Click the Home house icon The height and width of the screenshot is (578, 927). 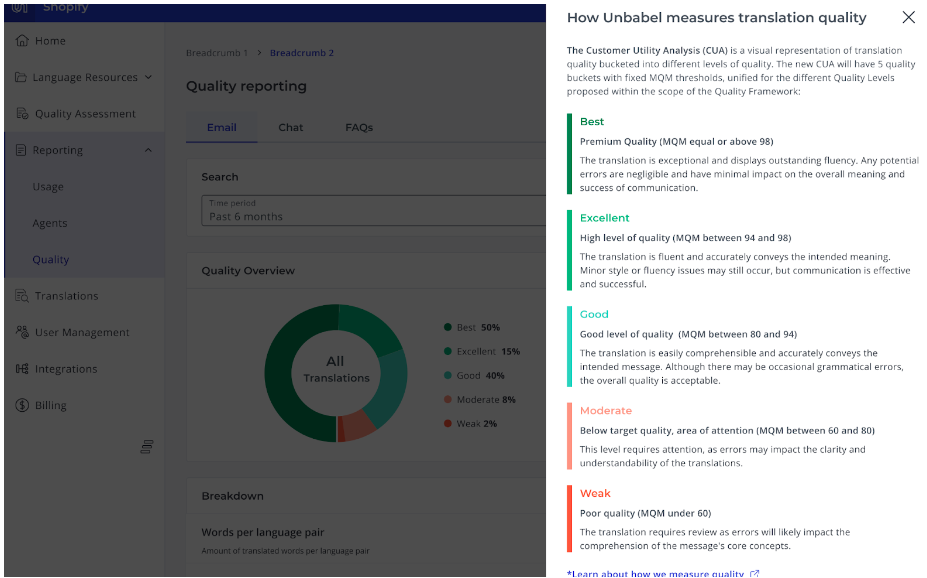point(22,40)
